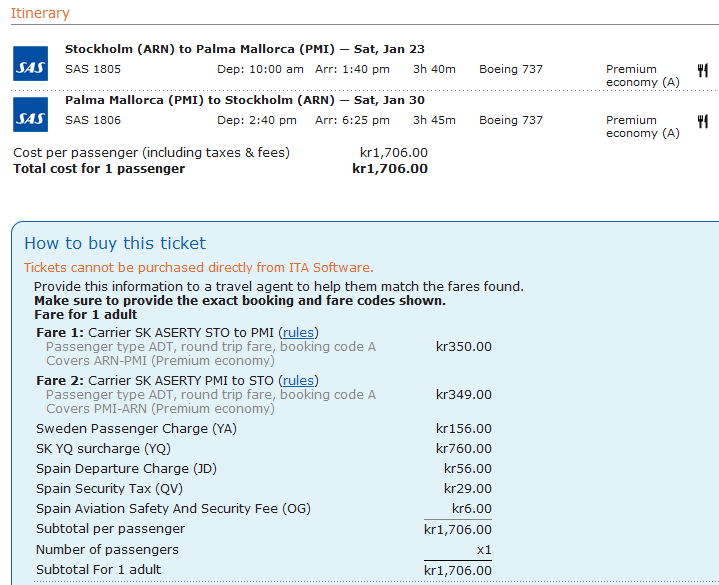Open the rules link for Fare 1
Image resolution: width=719 pixels, height=585 pixels.
pos(299,333)
